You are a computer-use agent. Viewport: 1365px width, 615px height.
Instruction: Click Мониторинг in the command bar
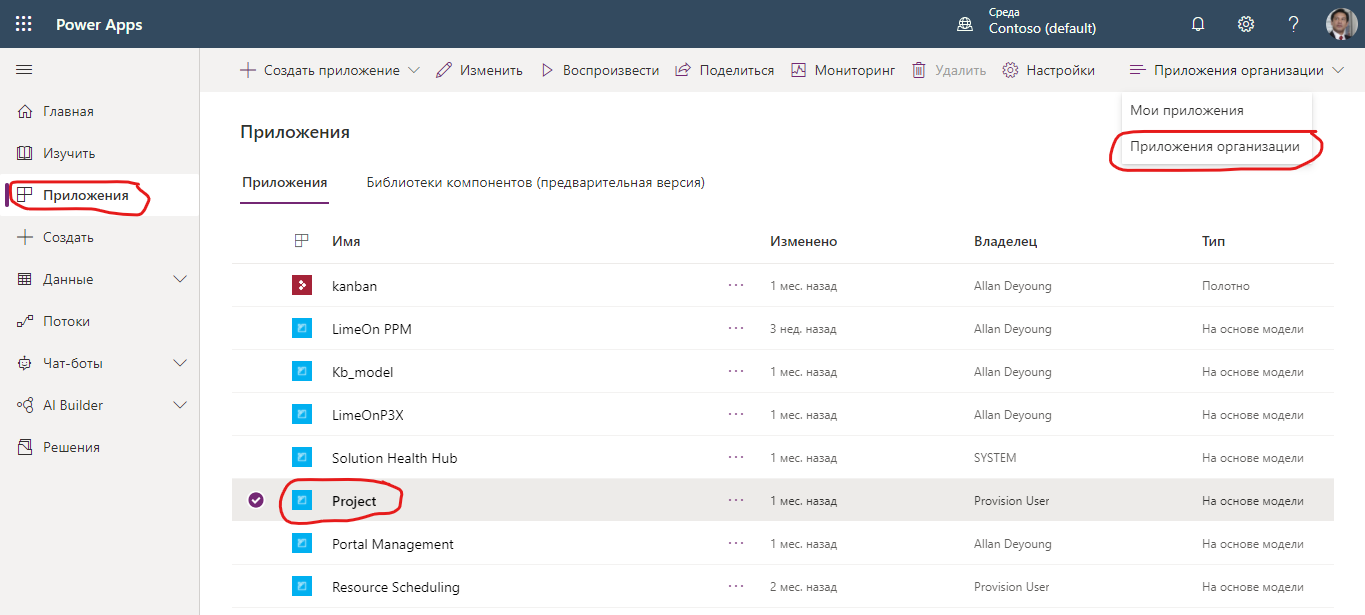(x=843, y=70)
